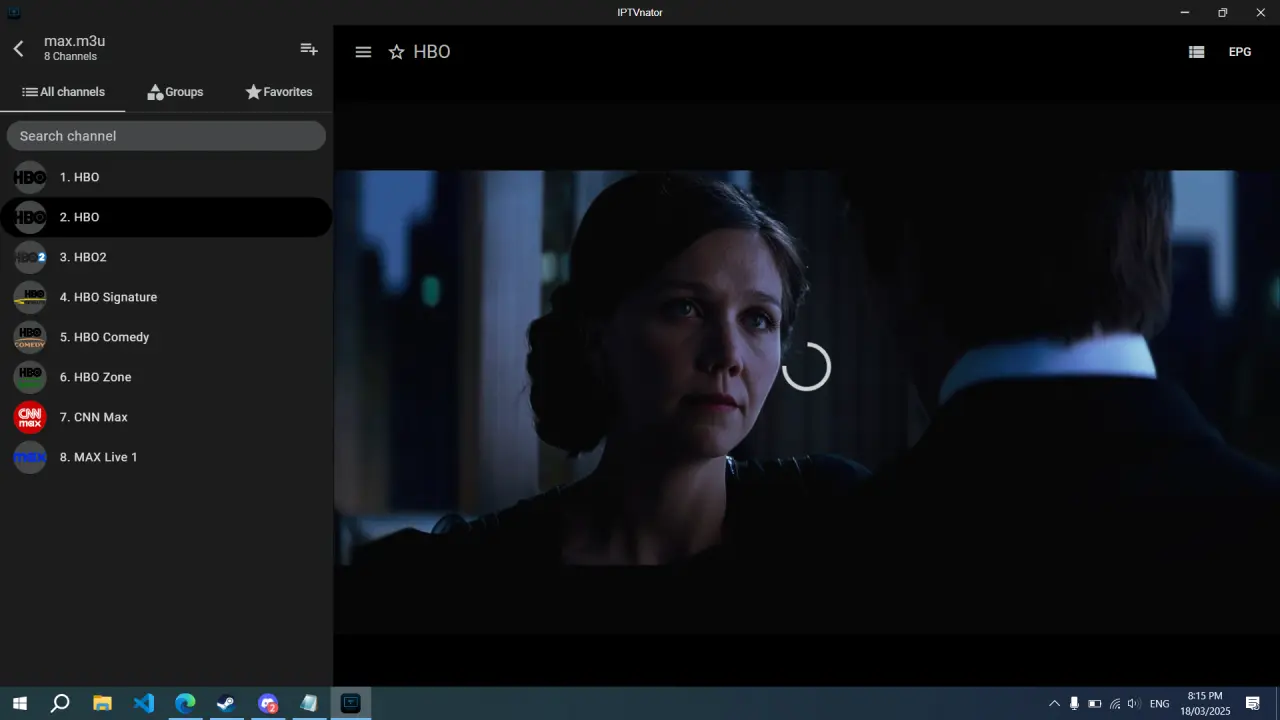The width and height of the screenshot is (1280, 720).
Task: Select channel 6. HBO Zone
Action: click(x=166, y=377)
